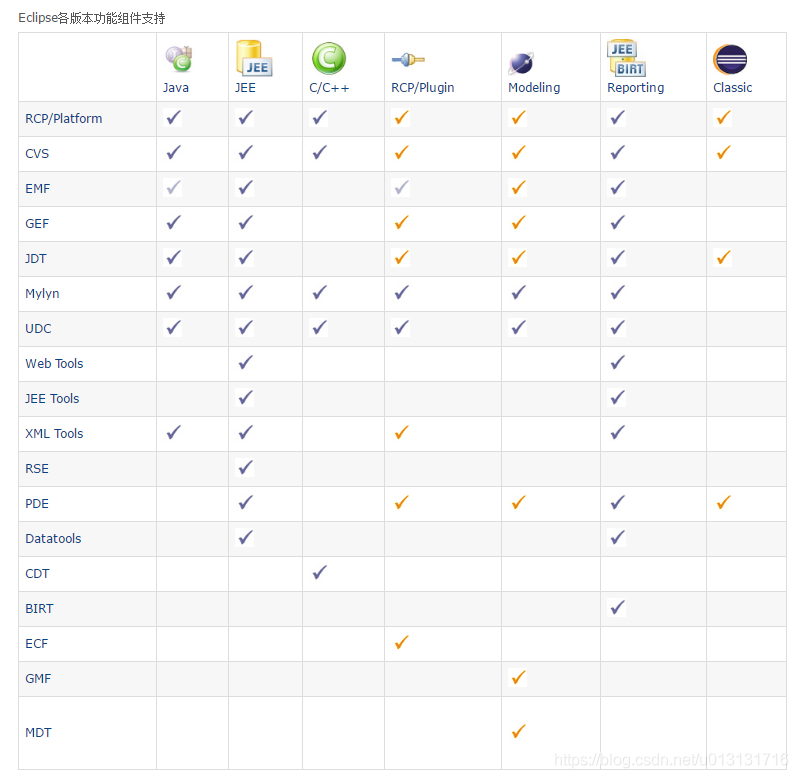Select the Datatools row label

tap(53, 538)
